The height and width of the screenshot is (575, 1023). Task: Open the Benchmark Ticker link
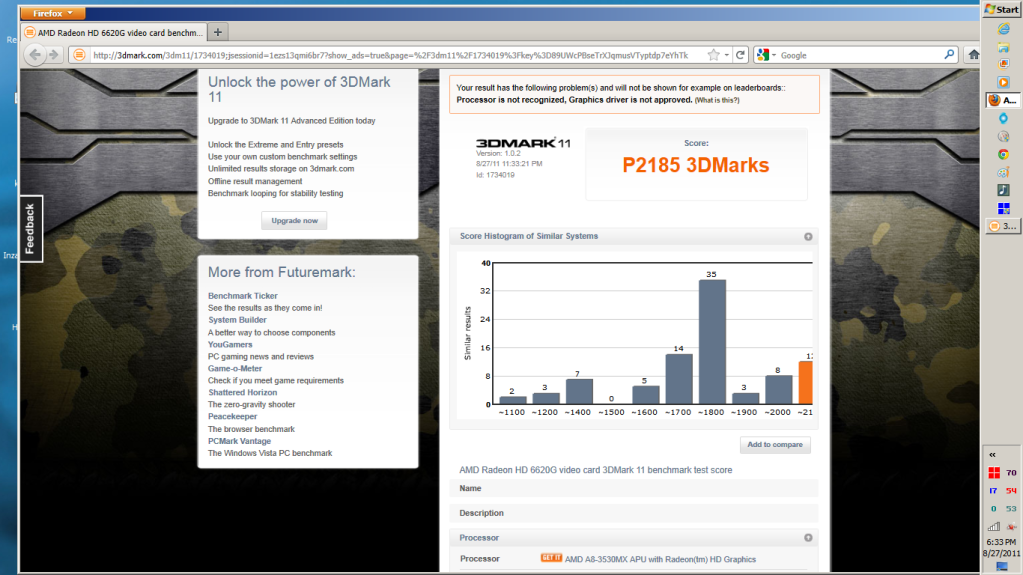[x=243, y=296]
